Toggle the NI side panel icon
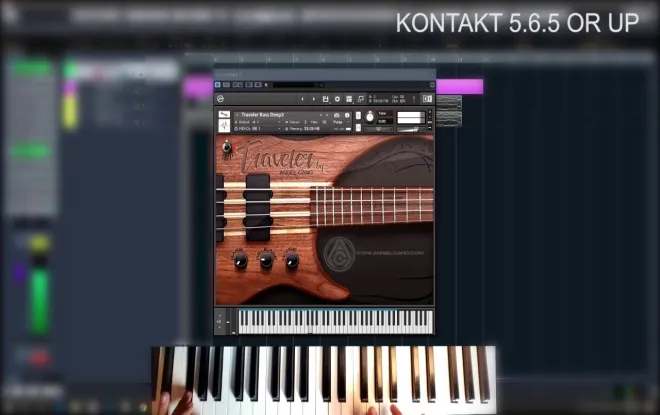 427,99
